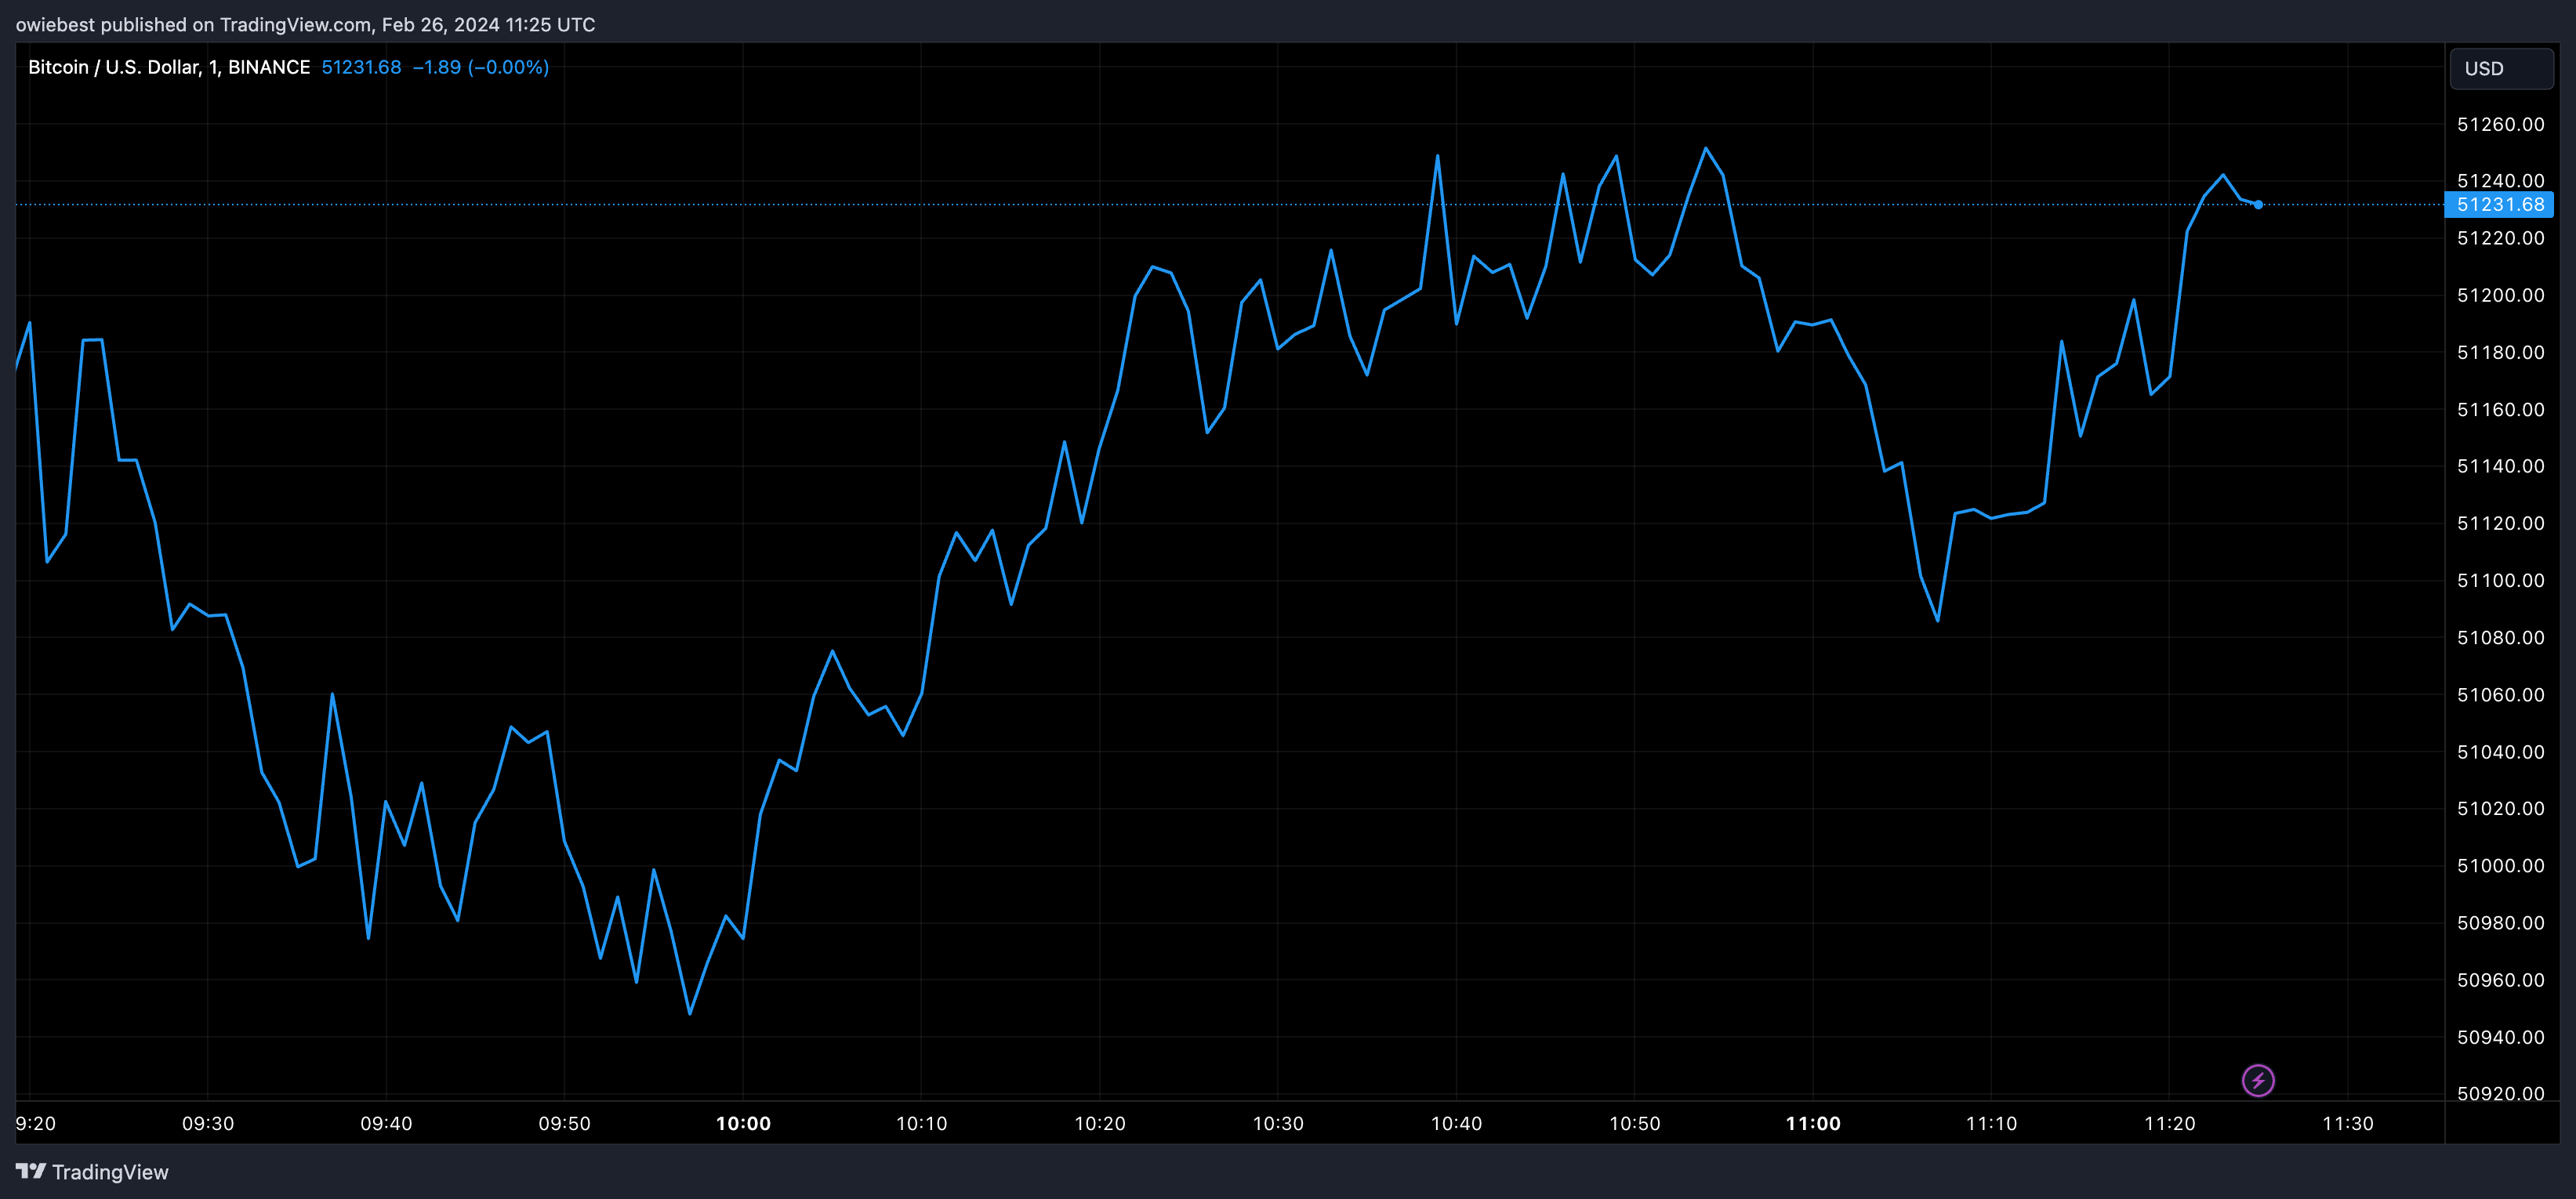Click the 50920.00 price axis label

click(2500, 1093)
